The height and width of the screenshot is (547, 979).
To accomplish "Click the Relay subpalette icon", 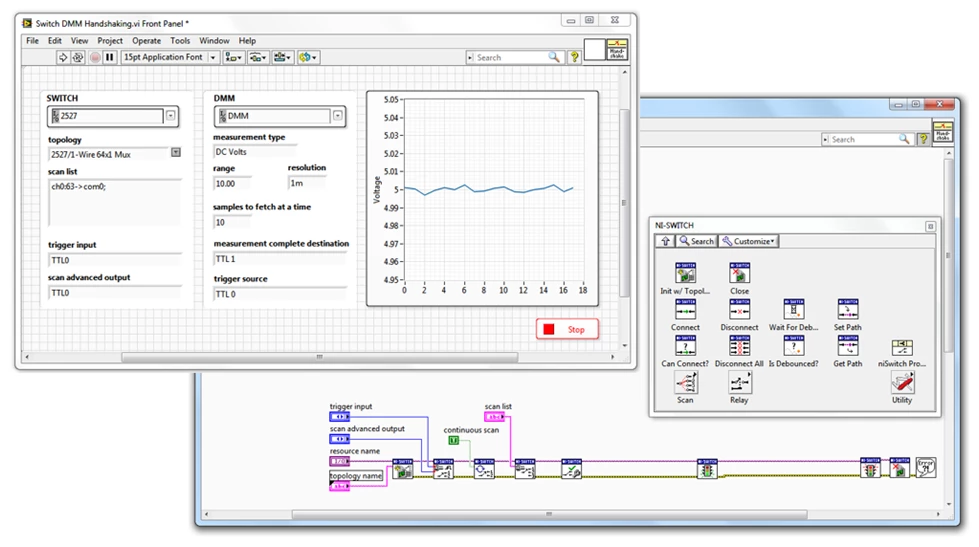I will tap(739, 383).
